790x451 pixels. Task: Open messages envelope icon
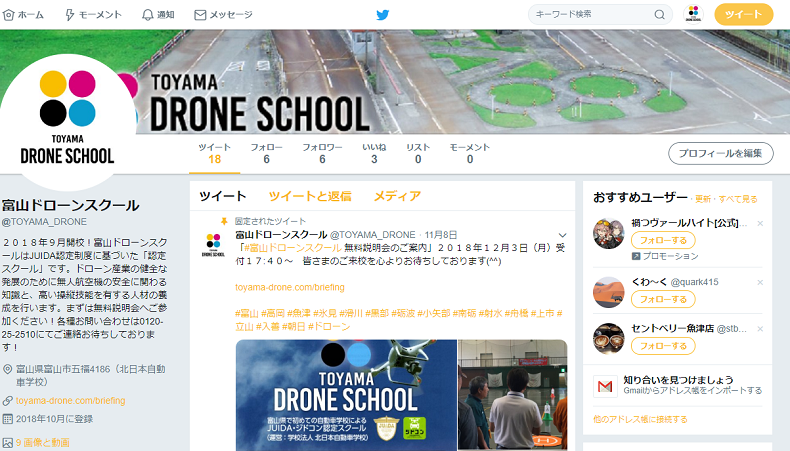click(x=200, y=15)
